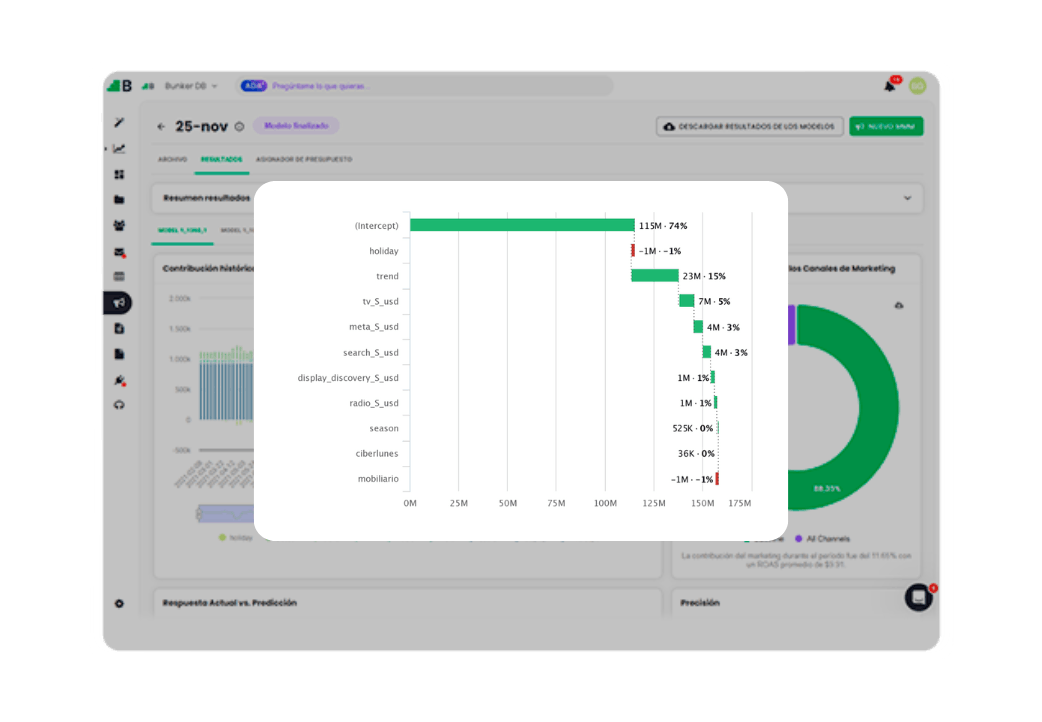The width and height of the screenshot is (1042, 722).
Task: Click the meta_S_usd bar
Action: (x=698, y=326)
